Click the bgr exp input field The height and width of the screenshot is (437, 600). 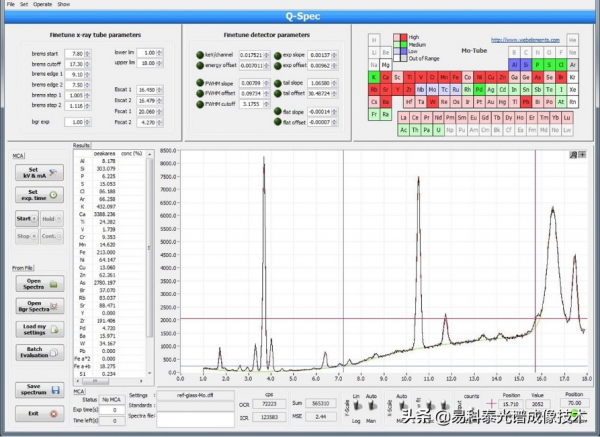pos(76,121)
